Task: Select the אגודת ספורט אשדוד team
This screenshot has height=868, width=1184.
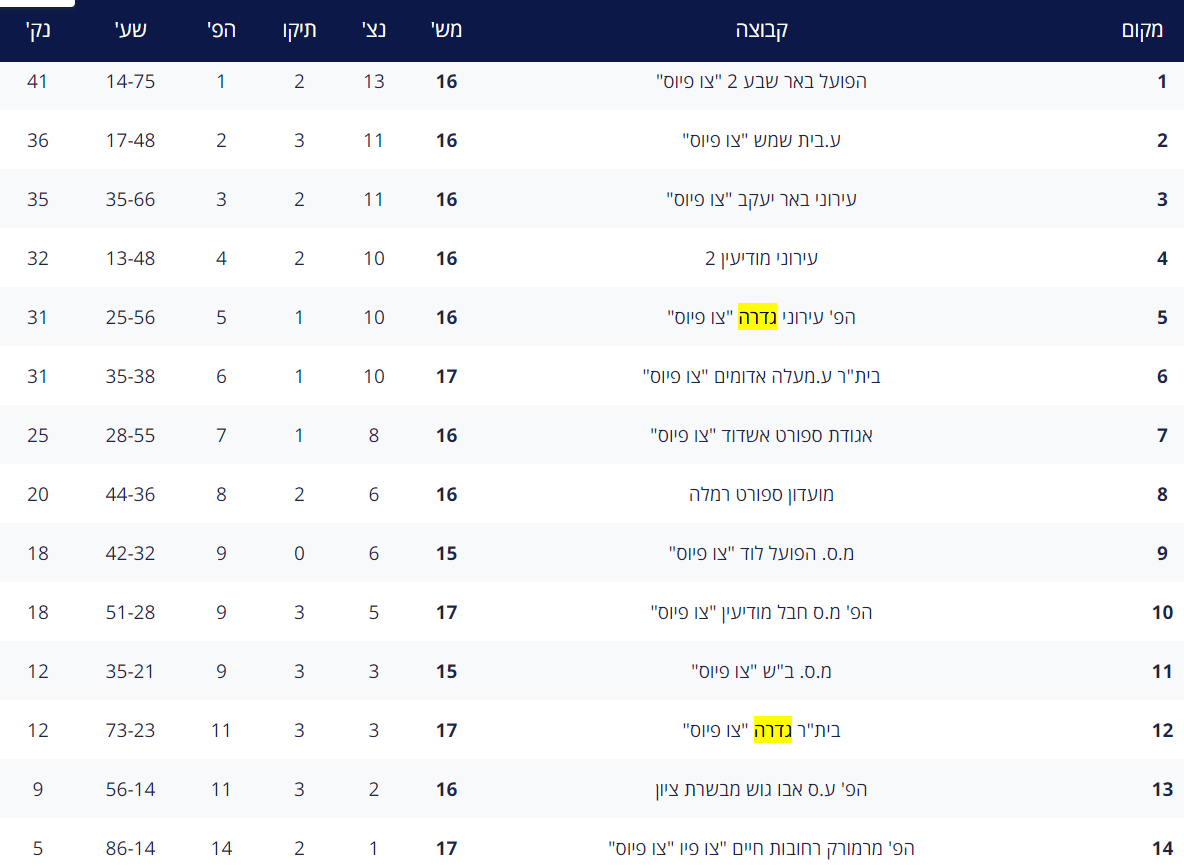Action: tap(761, 435)
